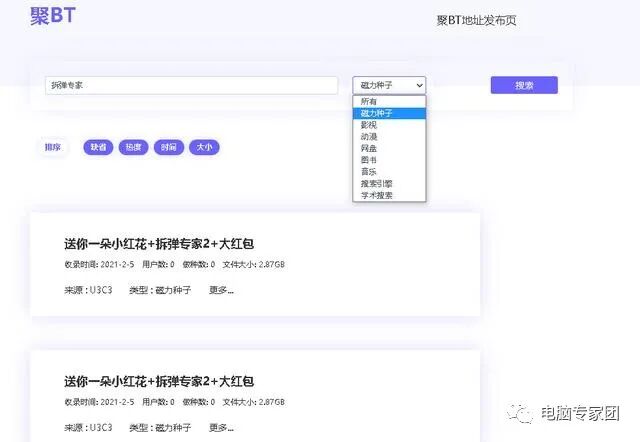Click 做种数: 0 in the second result
The height and width of the screenshot is (442, 640).
199,402
